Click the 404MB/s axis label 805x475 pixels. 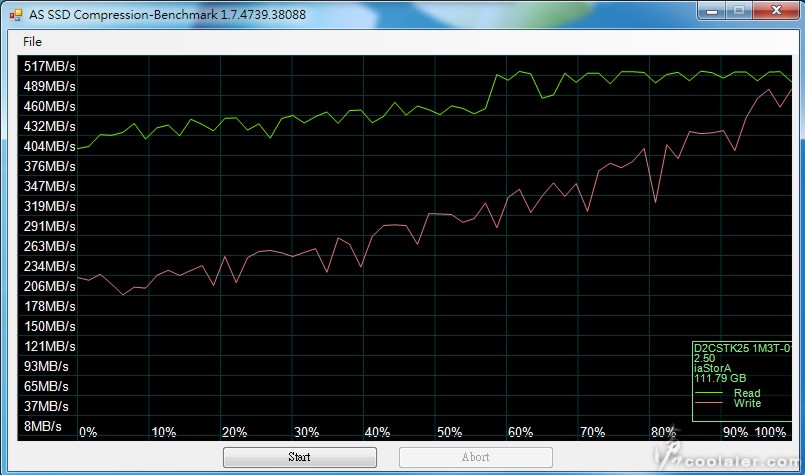[49, 146]
